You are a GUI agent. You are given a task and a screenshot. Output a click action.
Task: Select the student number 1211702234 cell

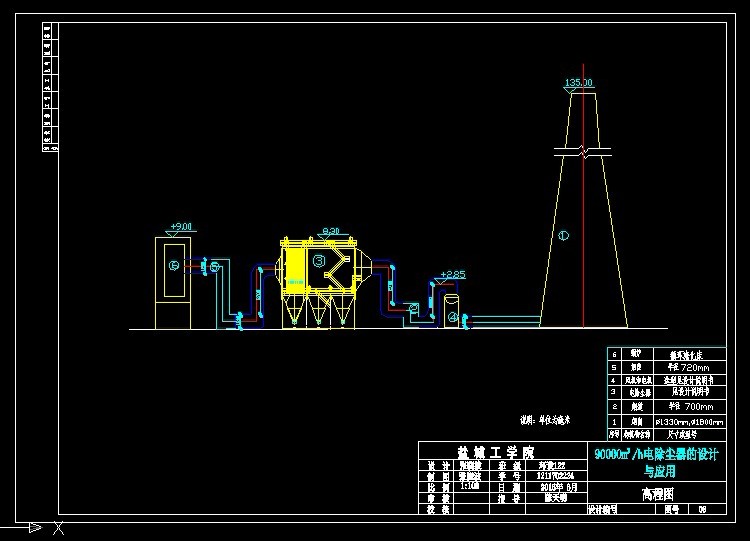click(556, 476)
